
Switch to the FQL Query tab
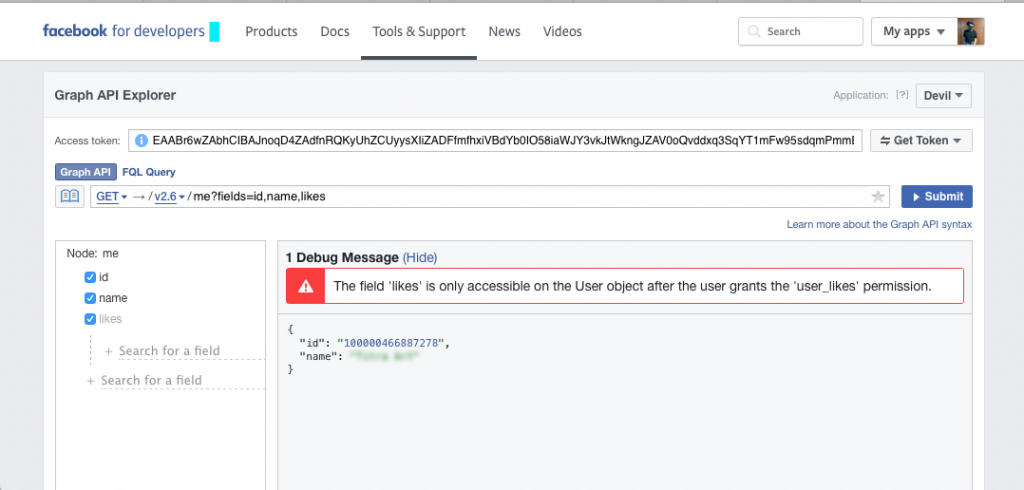[149, 172]
